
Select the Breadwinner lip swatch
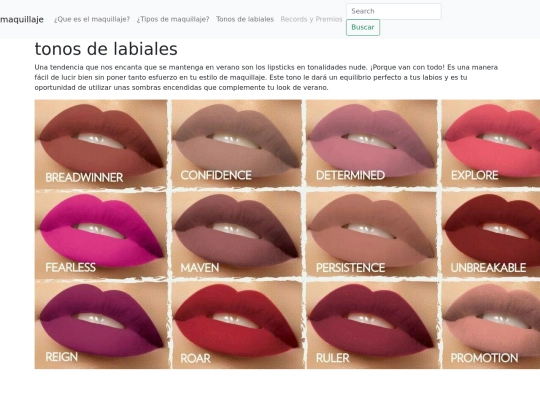[x=101, y=144]
